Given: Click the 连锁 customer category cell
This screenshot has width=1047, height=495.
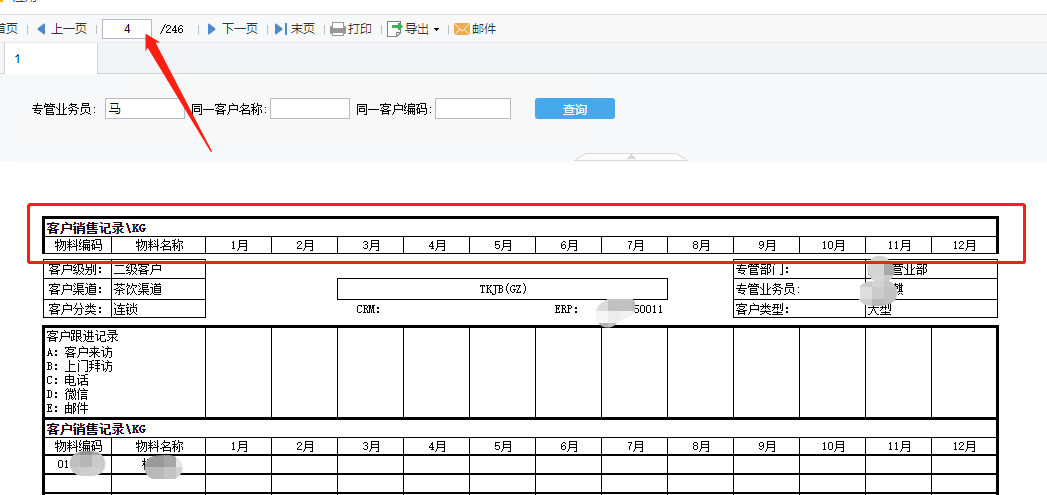Looking at the screenshot, I should tap(157, 309).
